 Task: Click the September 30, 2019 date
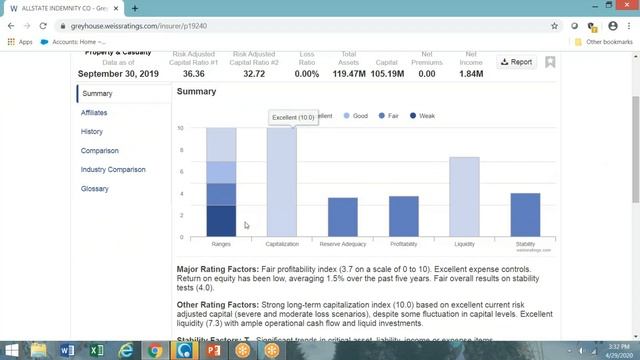point(118,74)
